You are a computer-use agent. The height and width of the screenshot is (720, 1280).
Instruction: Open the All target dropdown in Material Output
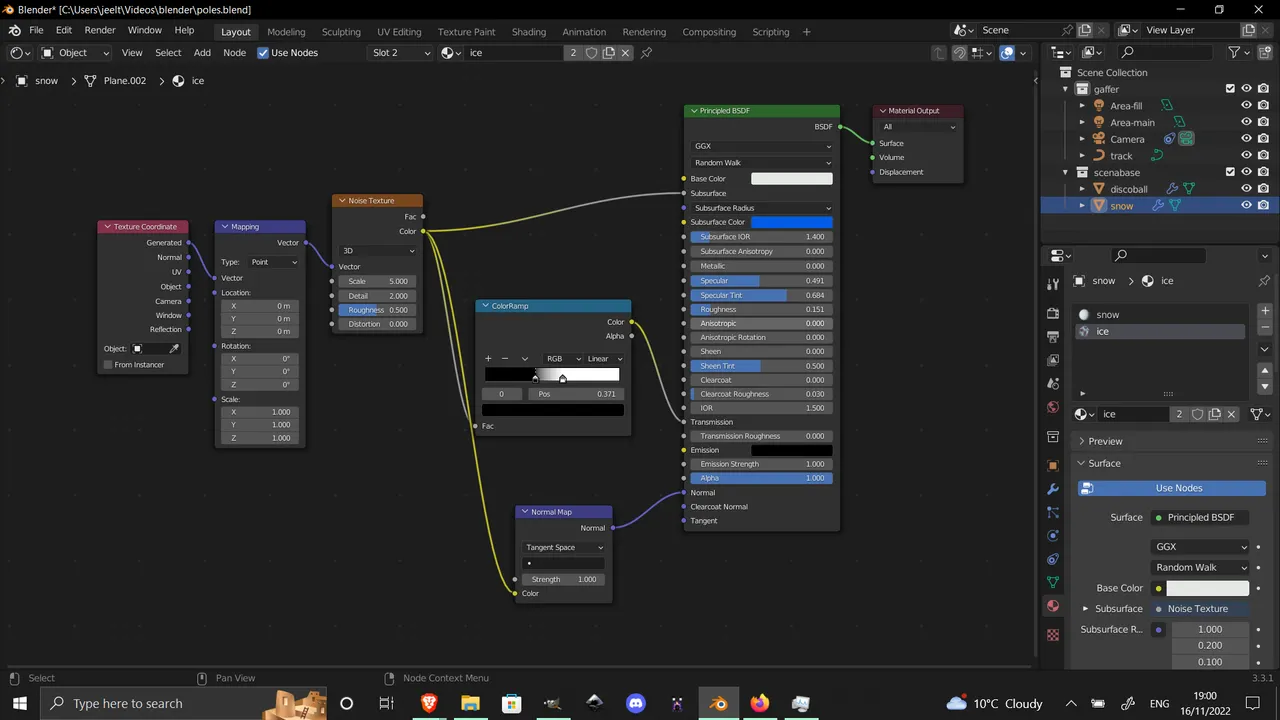click(918, 127)
